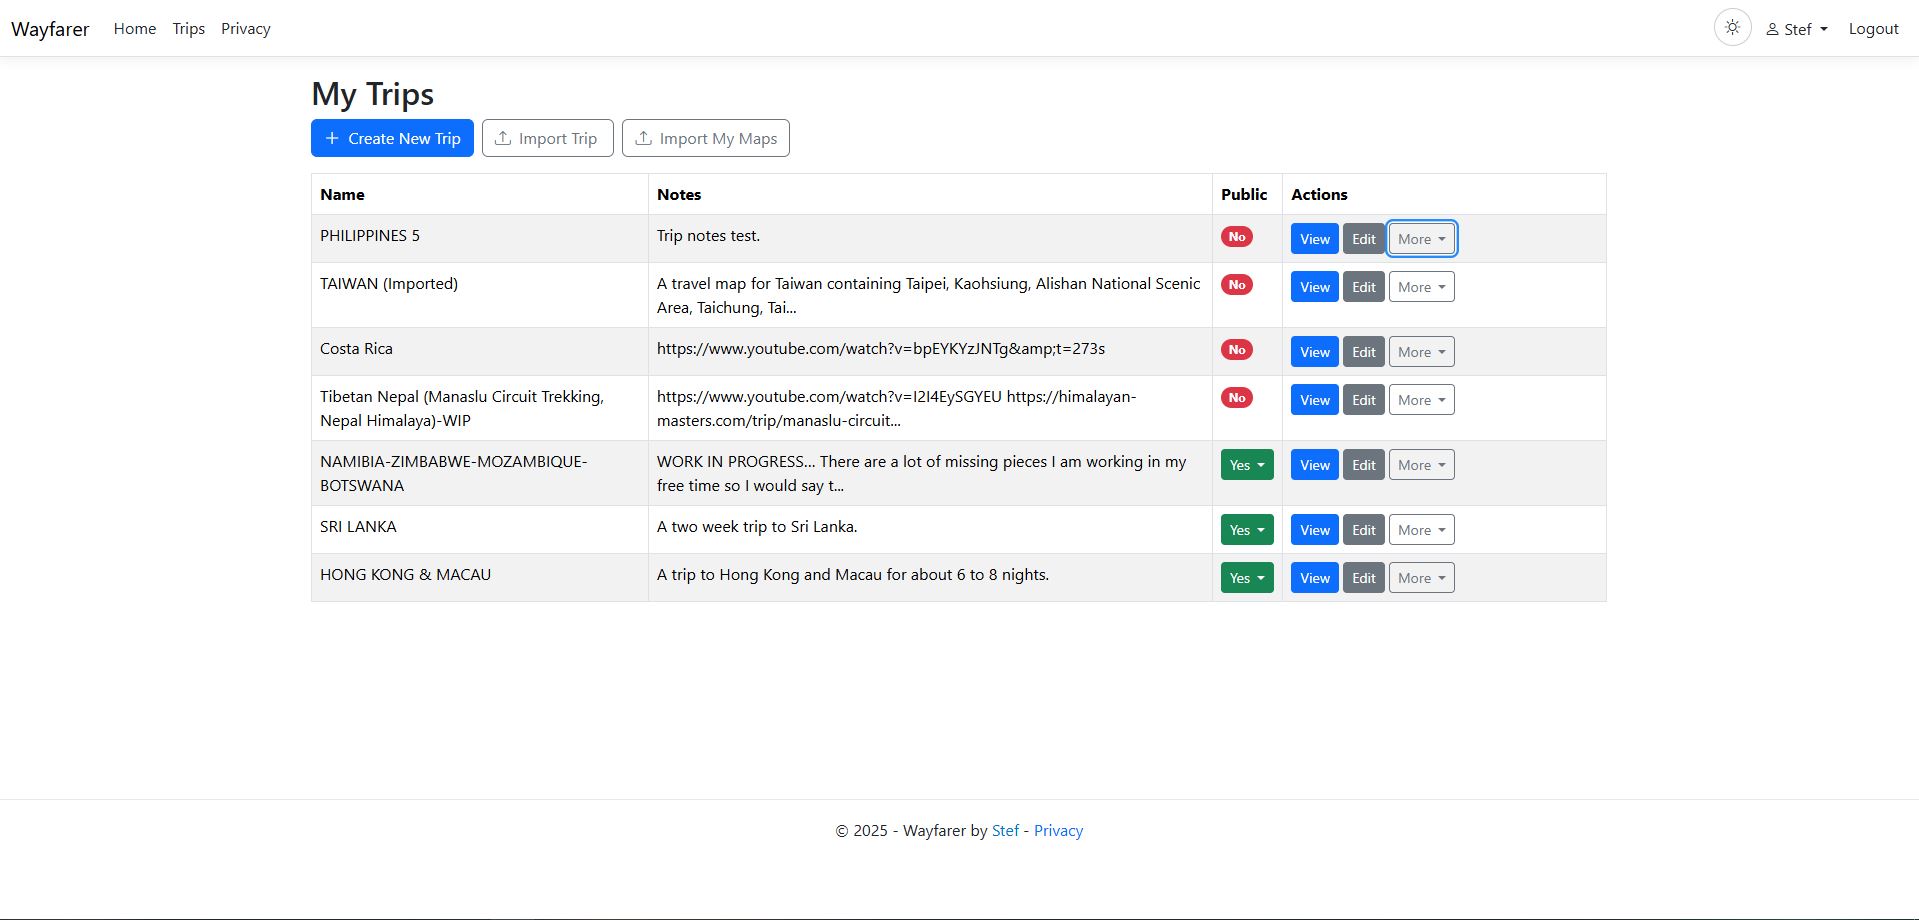Expand More options for Tibetan Nepal trip
The height and width of the screenshot is (920, 1919).
click(1421, 400)
